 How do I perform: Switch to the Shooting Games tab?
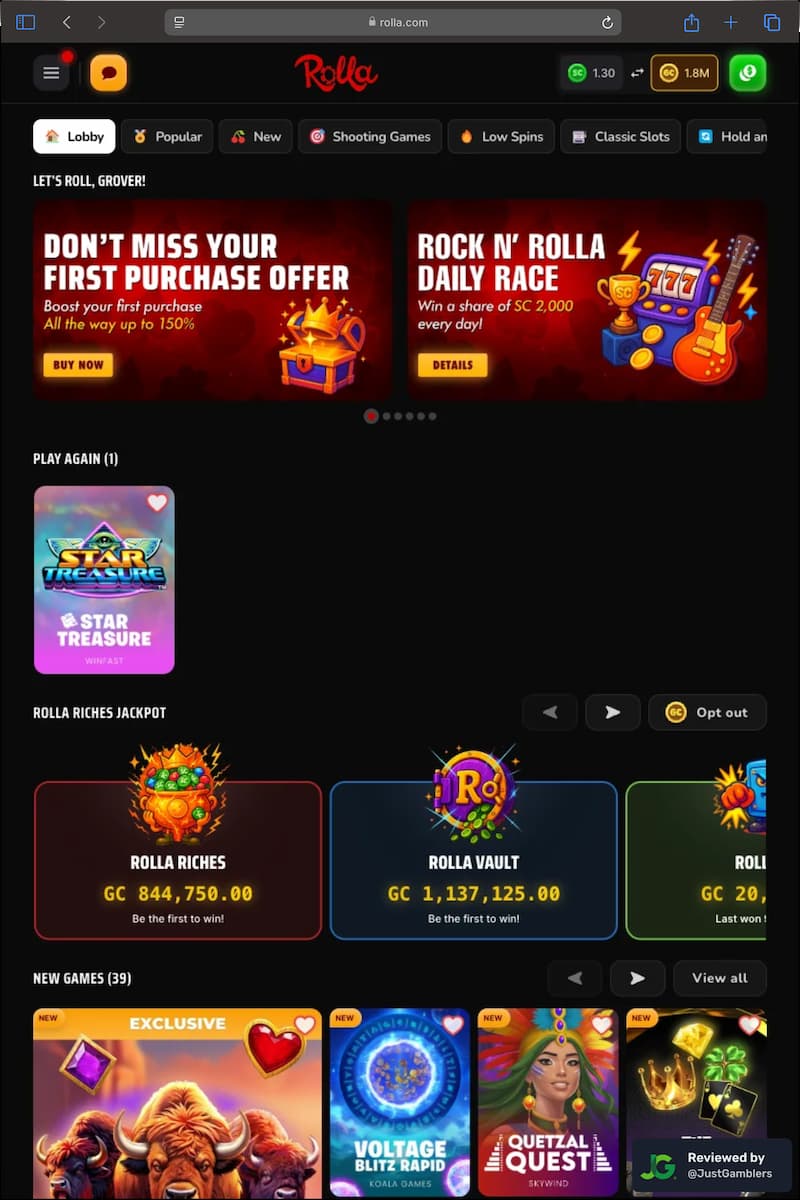click(370, 136)
